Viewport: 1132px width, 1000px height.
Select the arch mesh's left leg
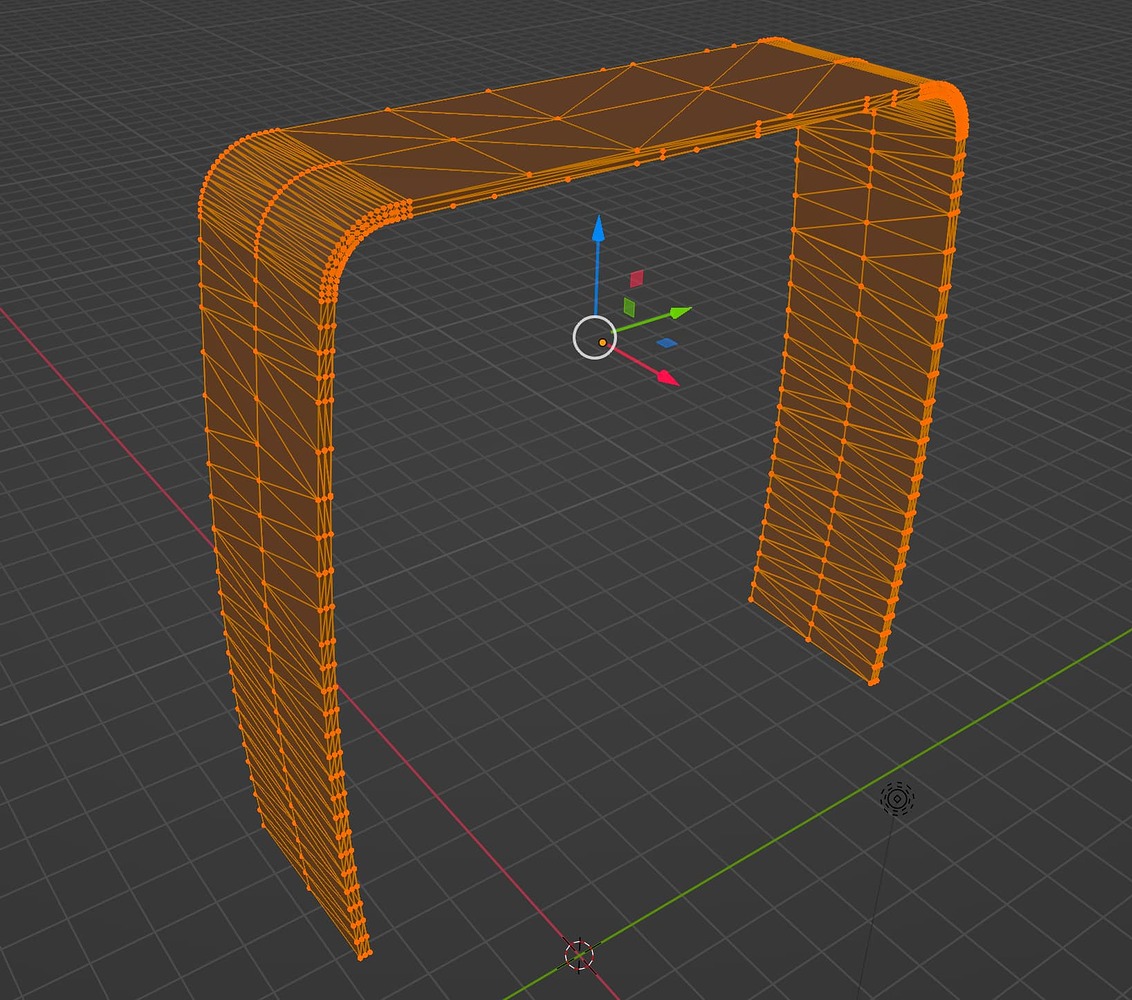280,550
